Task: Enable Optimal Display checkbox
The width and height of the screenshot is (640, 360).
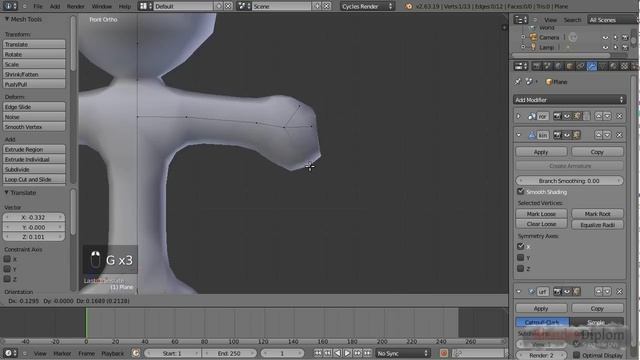Action: (x=577, y=355)
